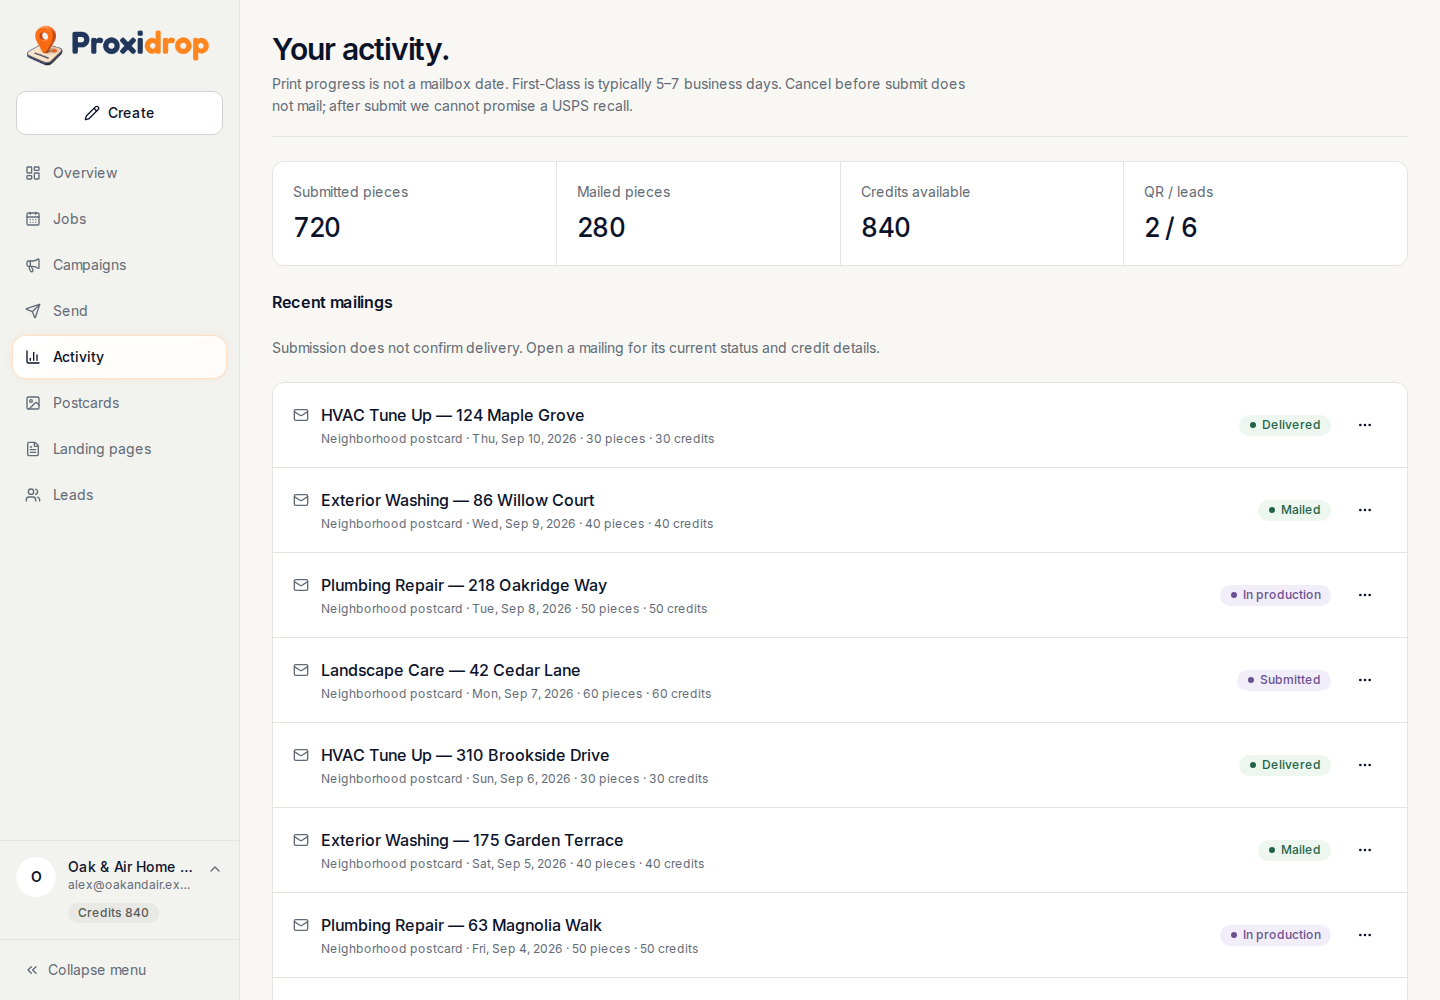Open mailing HVAC Tune Up — 310 Brookside Drive
Viewport: 1440px width, 1000px height.
(x=840, y=765)
